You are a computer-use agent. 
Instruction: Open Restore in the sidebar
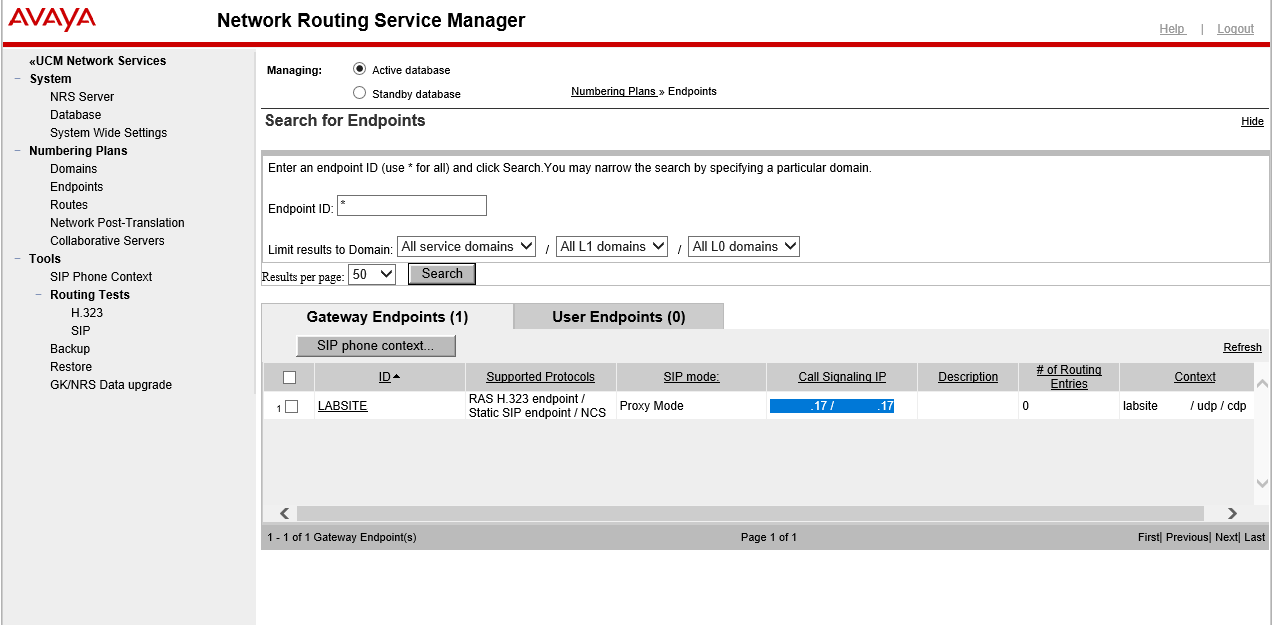pos(71,367)
